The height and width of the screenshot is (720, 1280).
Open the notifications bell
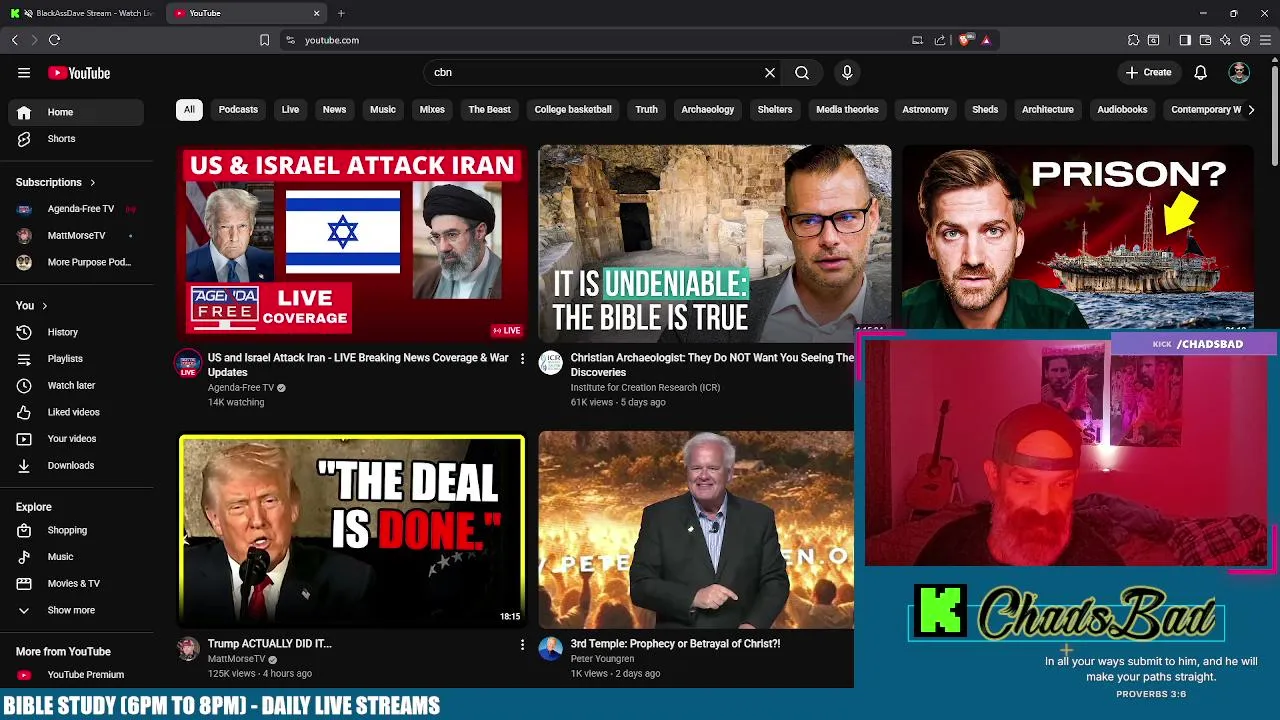click(x=1201, y=73)
